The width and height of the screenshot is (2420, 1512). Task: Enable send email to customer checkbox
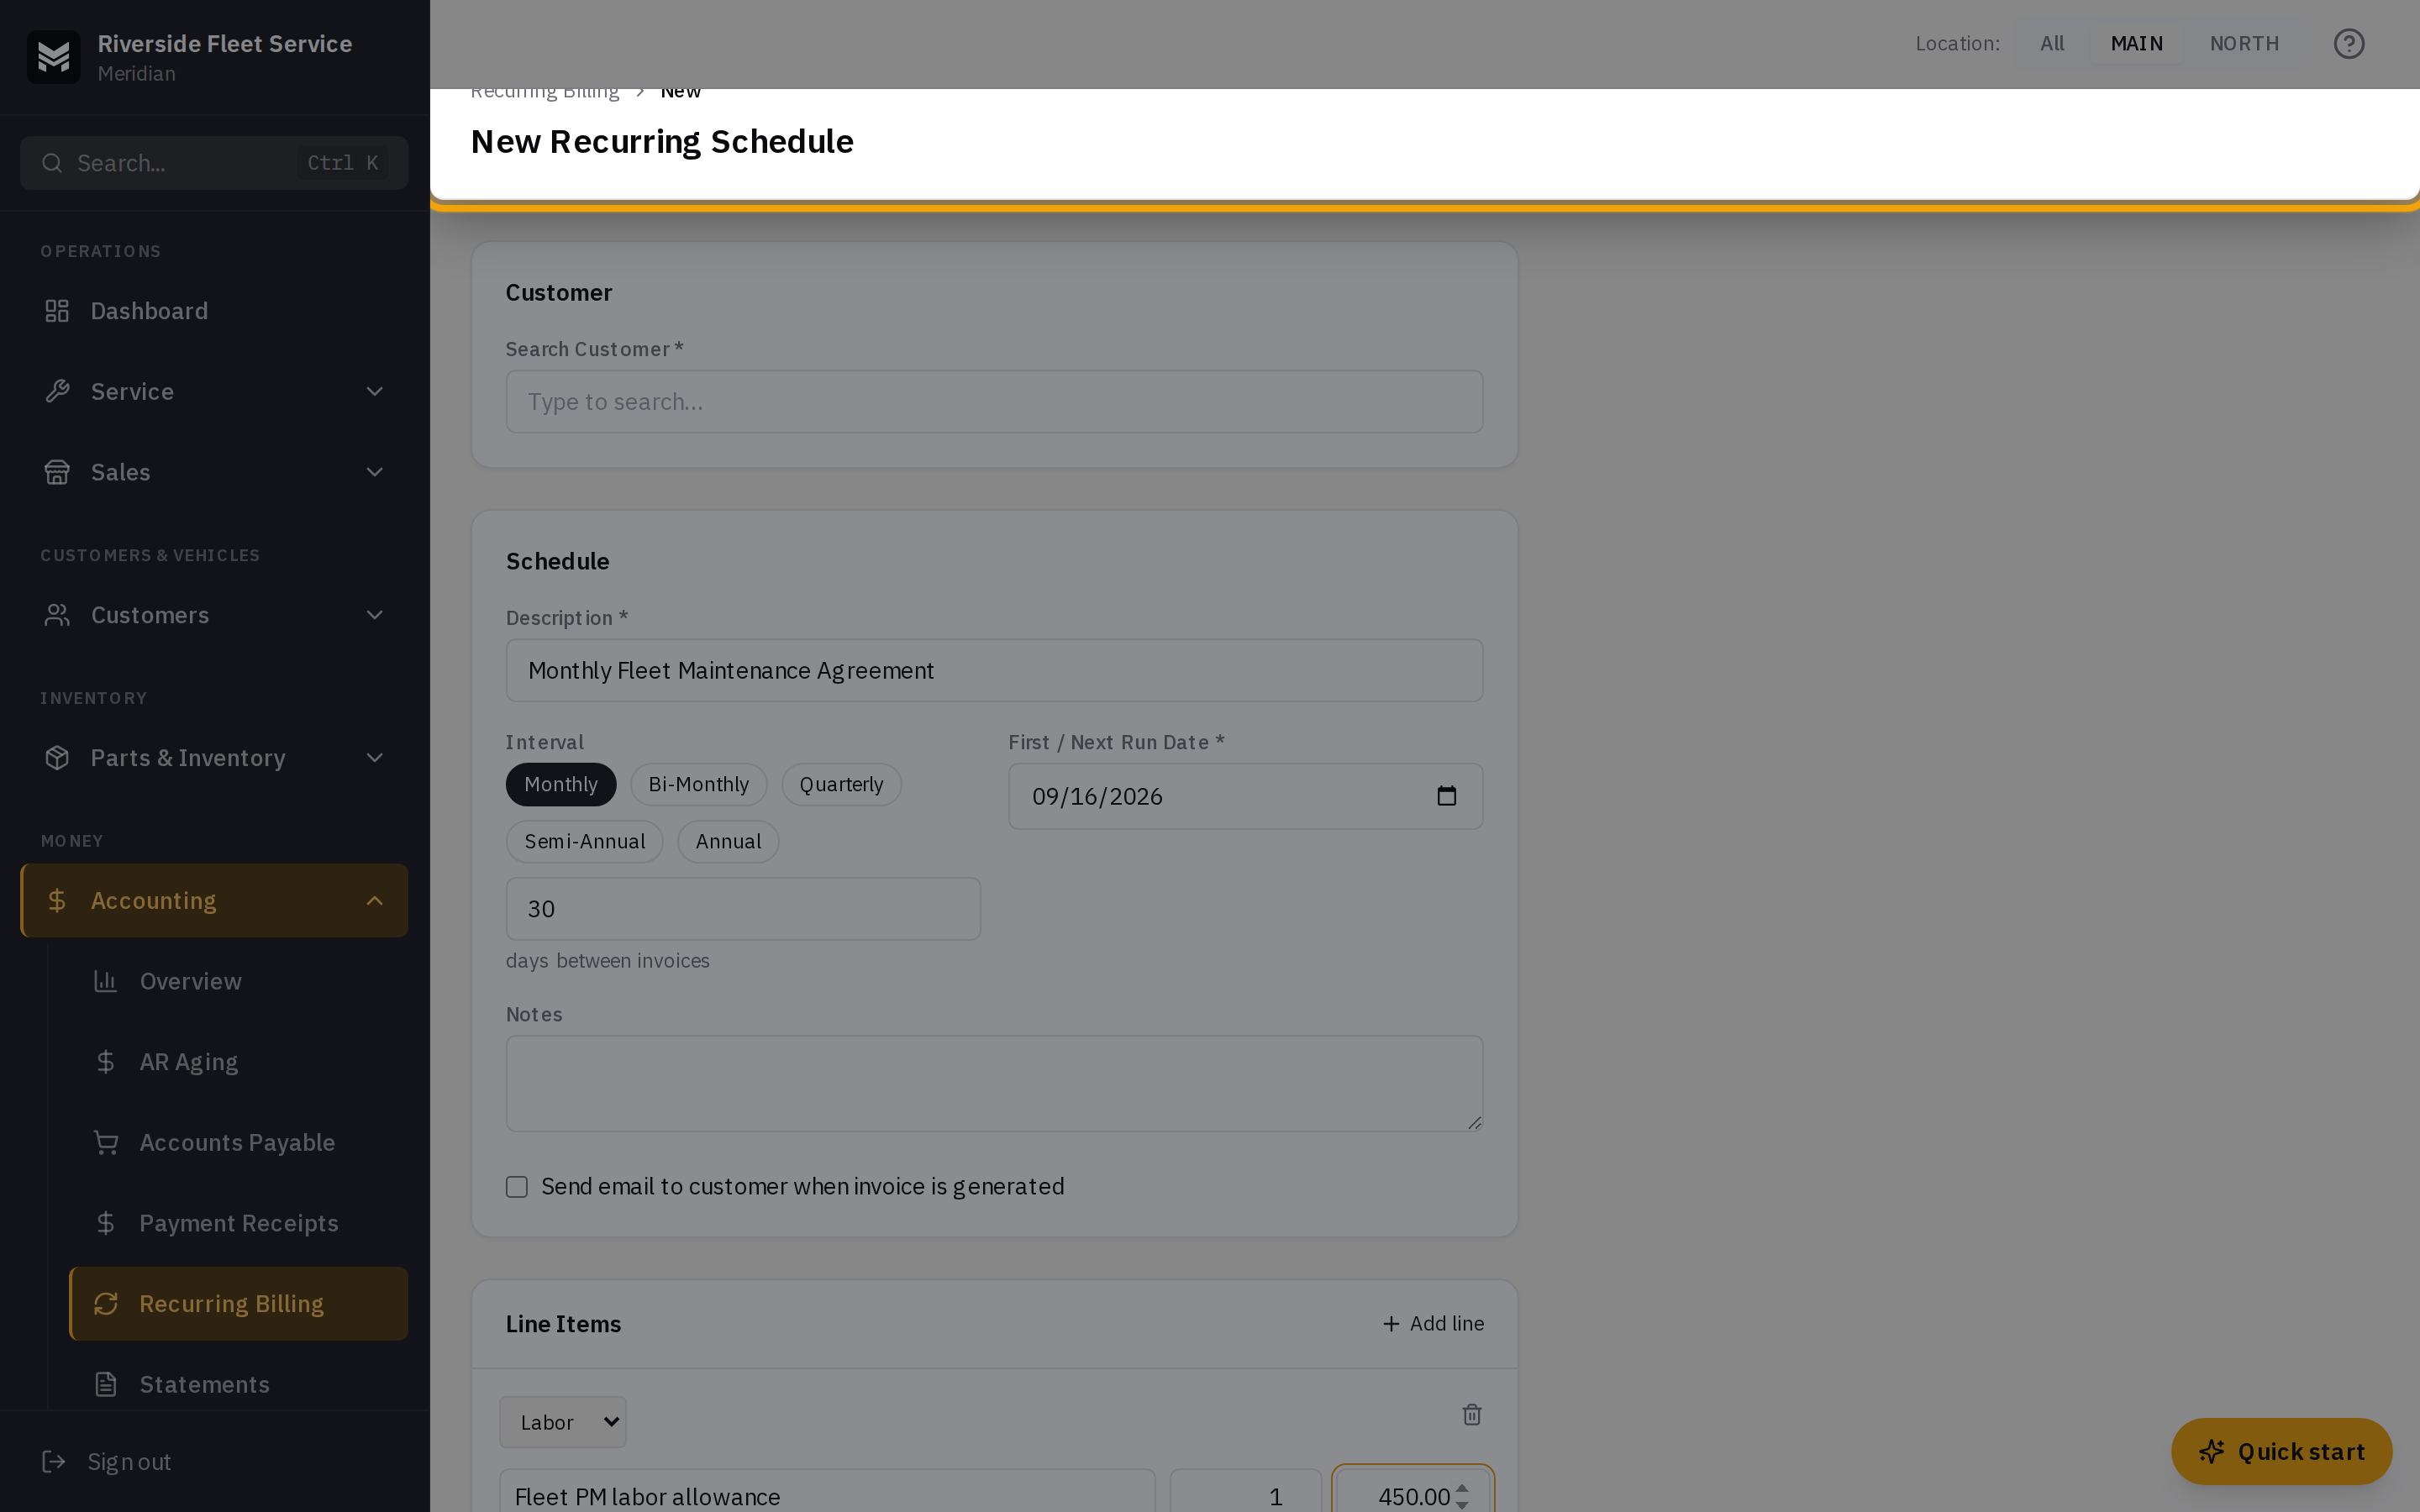(x=517, y=1187)
